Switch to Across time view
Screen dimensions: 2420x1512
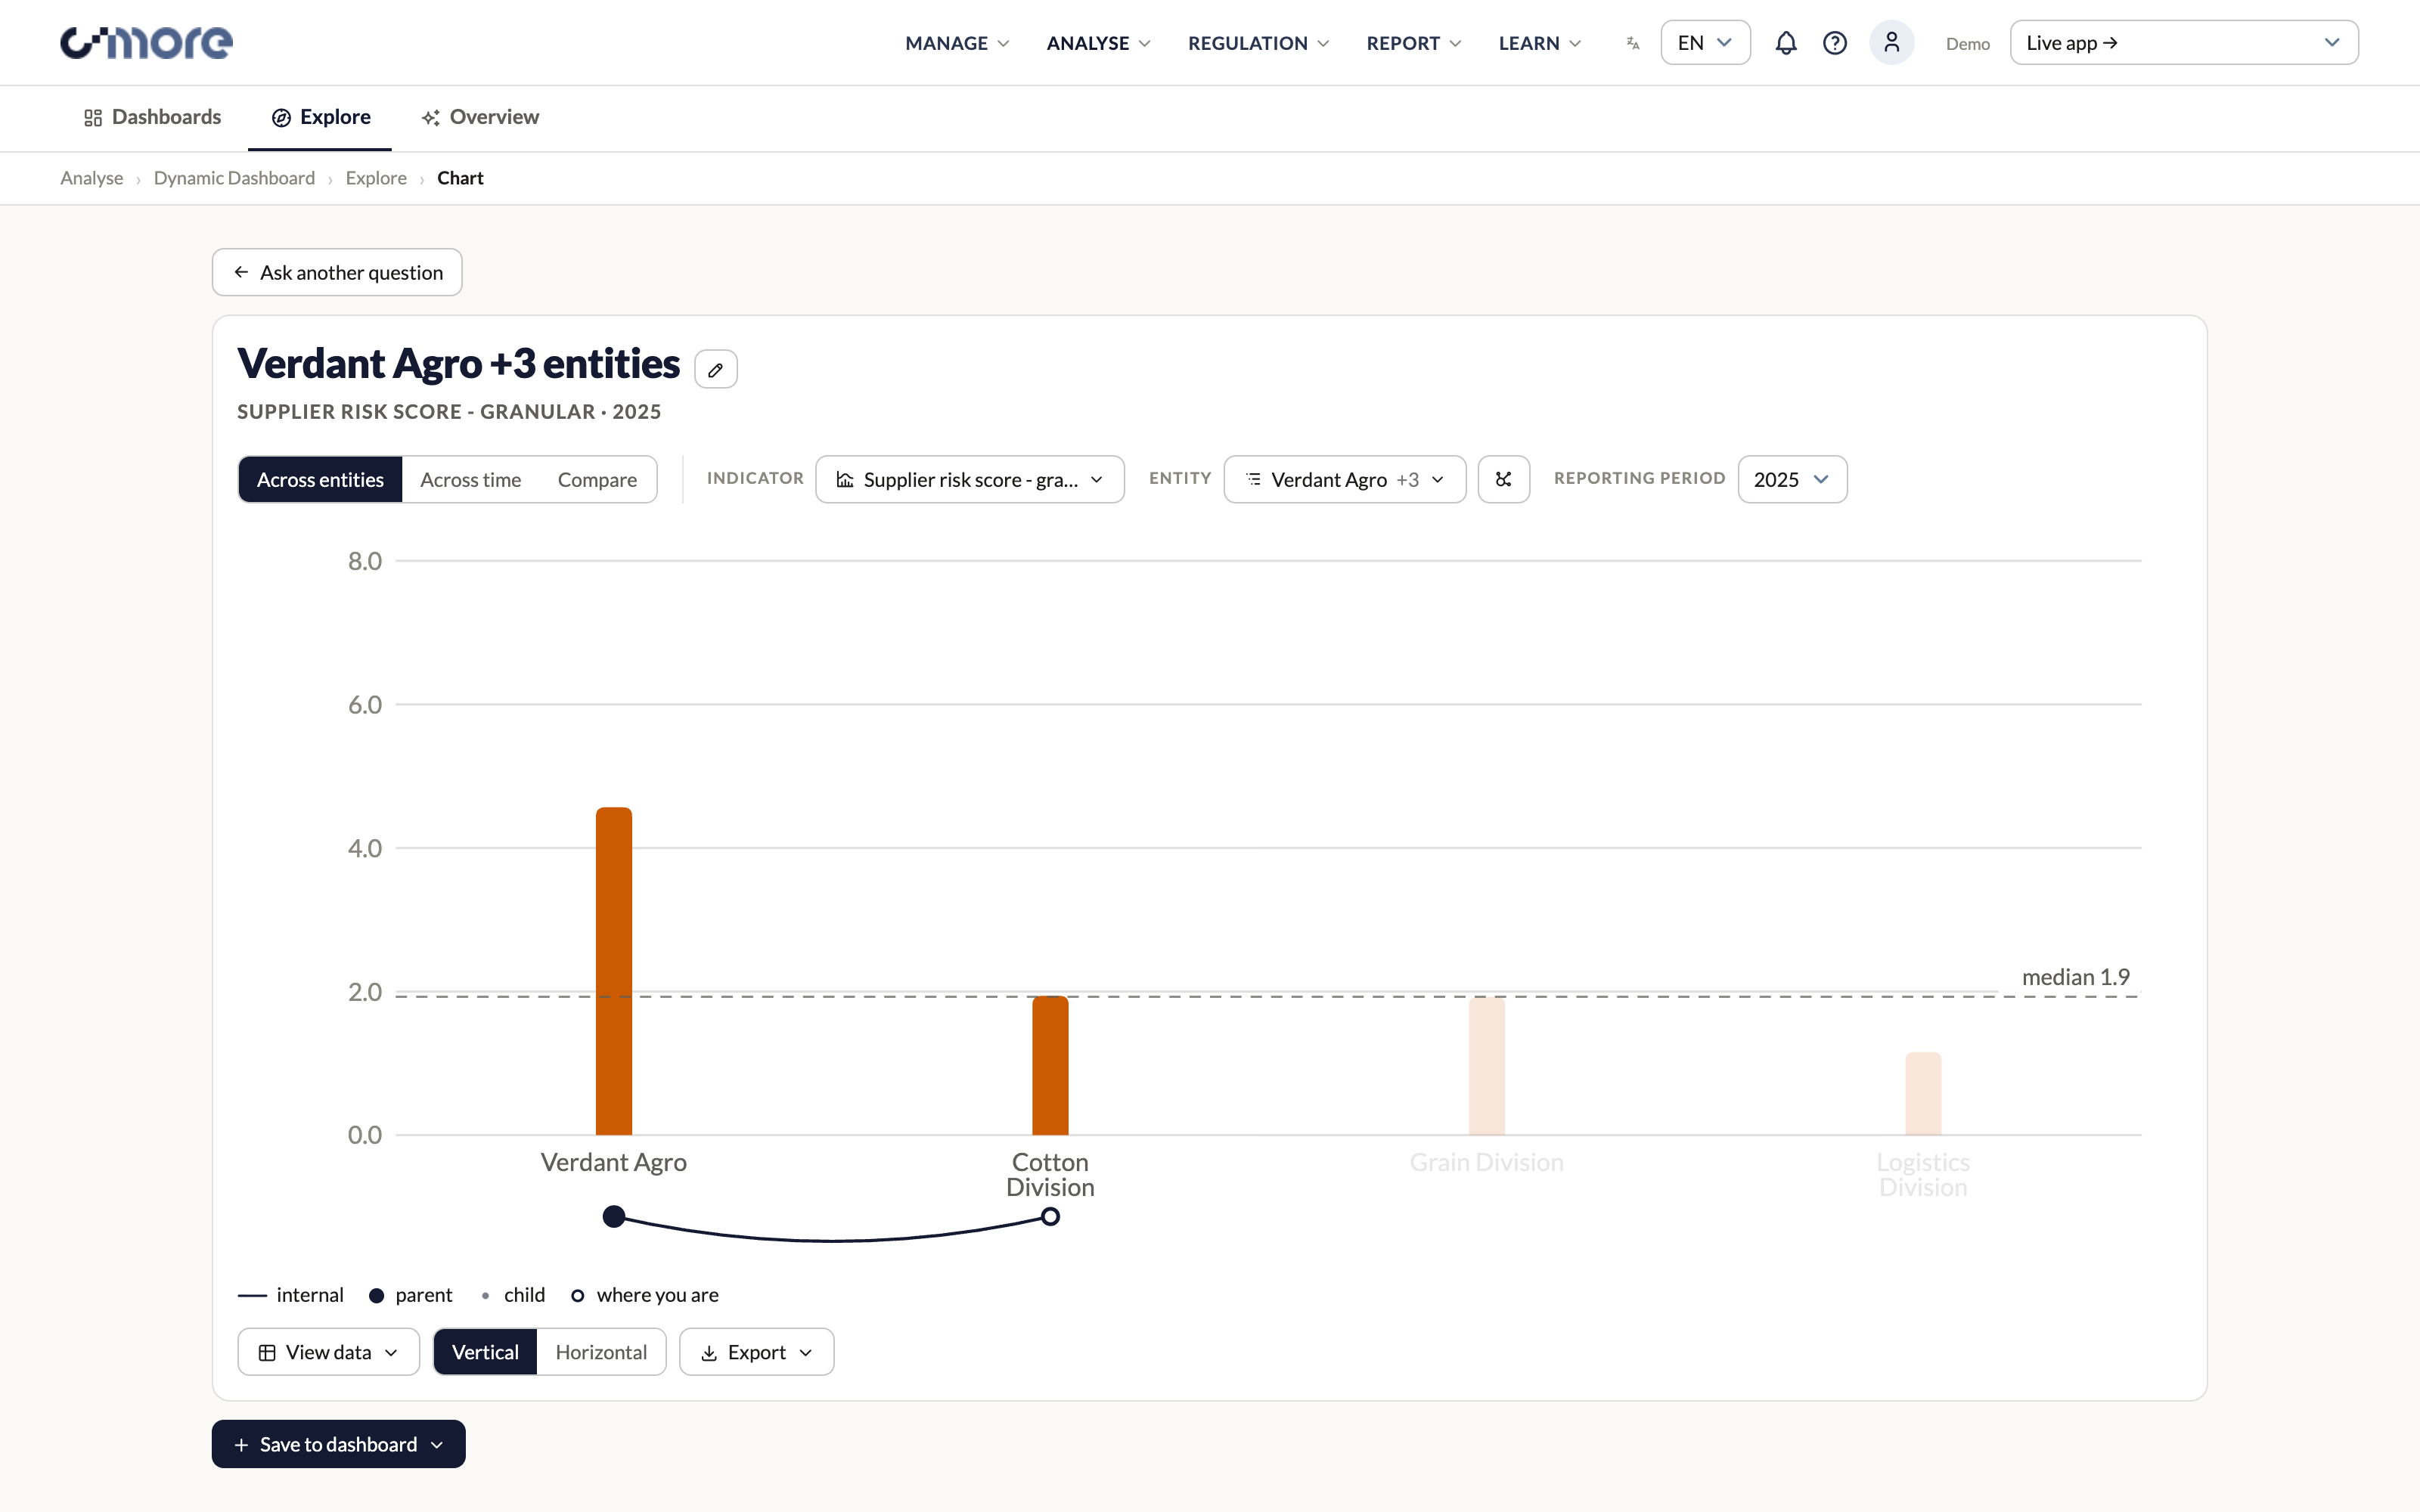coord(470,479)
